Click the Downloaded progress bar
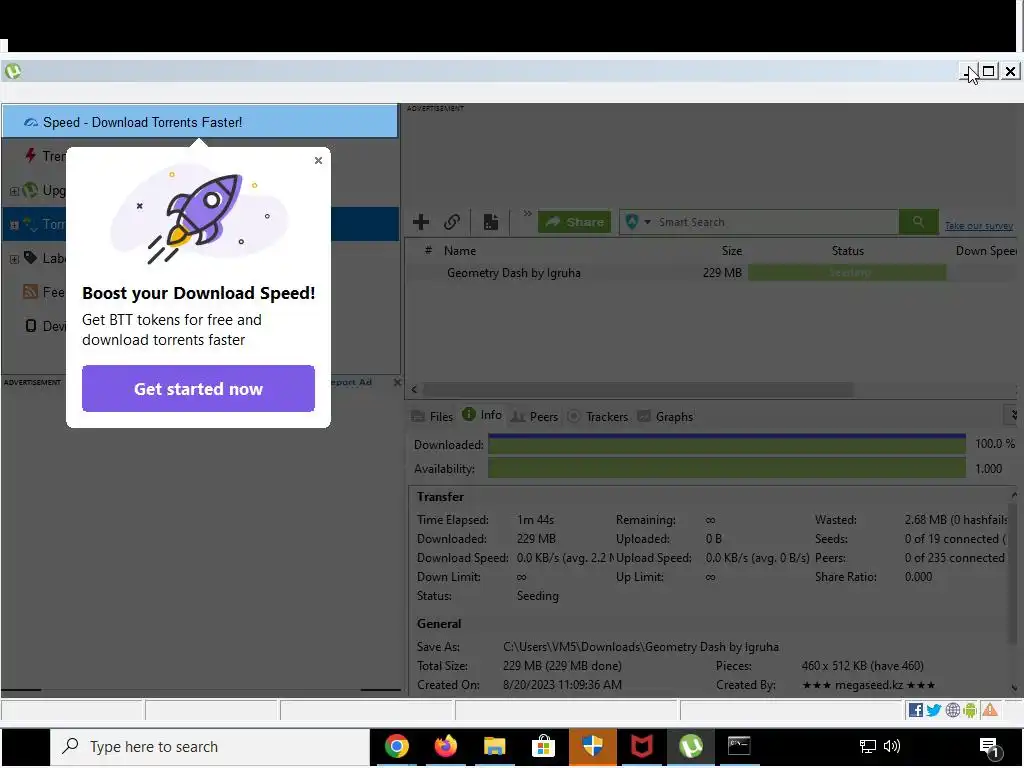Image resolution: width=1024 pixels, height=768 pixels. (x=727, y=444)
